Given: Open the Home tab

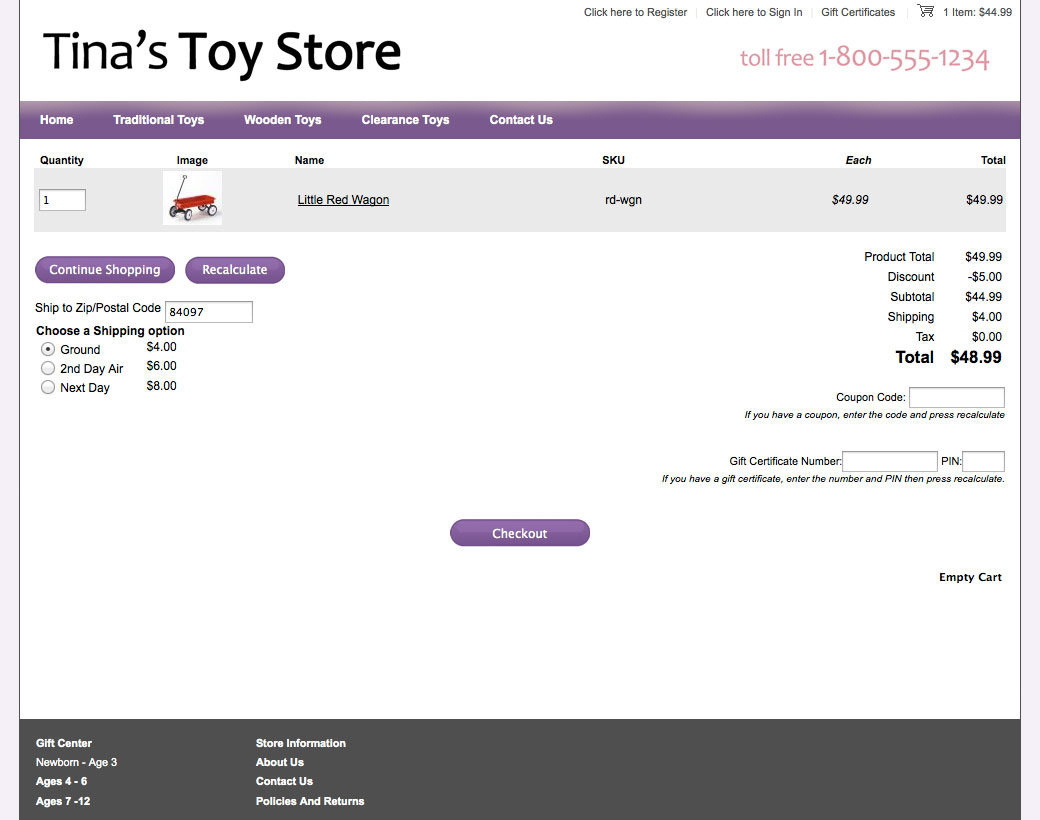Looking at the screenshot, I should [x=56, y=119].
